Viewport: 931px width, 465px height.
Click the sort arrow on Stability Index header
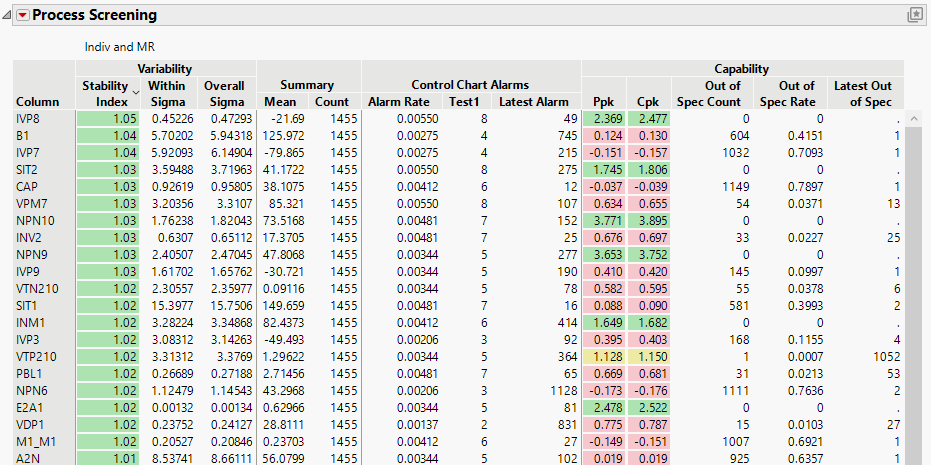136,93
